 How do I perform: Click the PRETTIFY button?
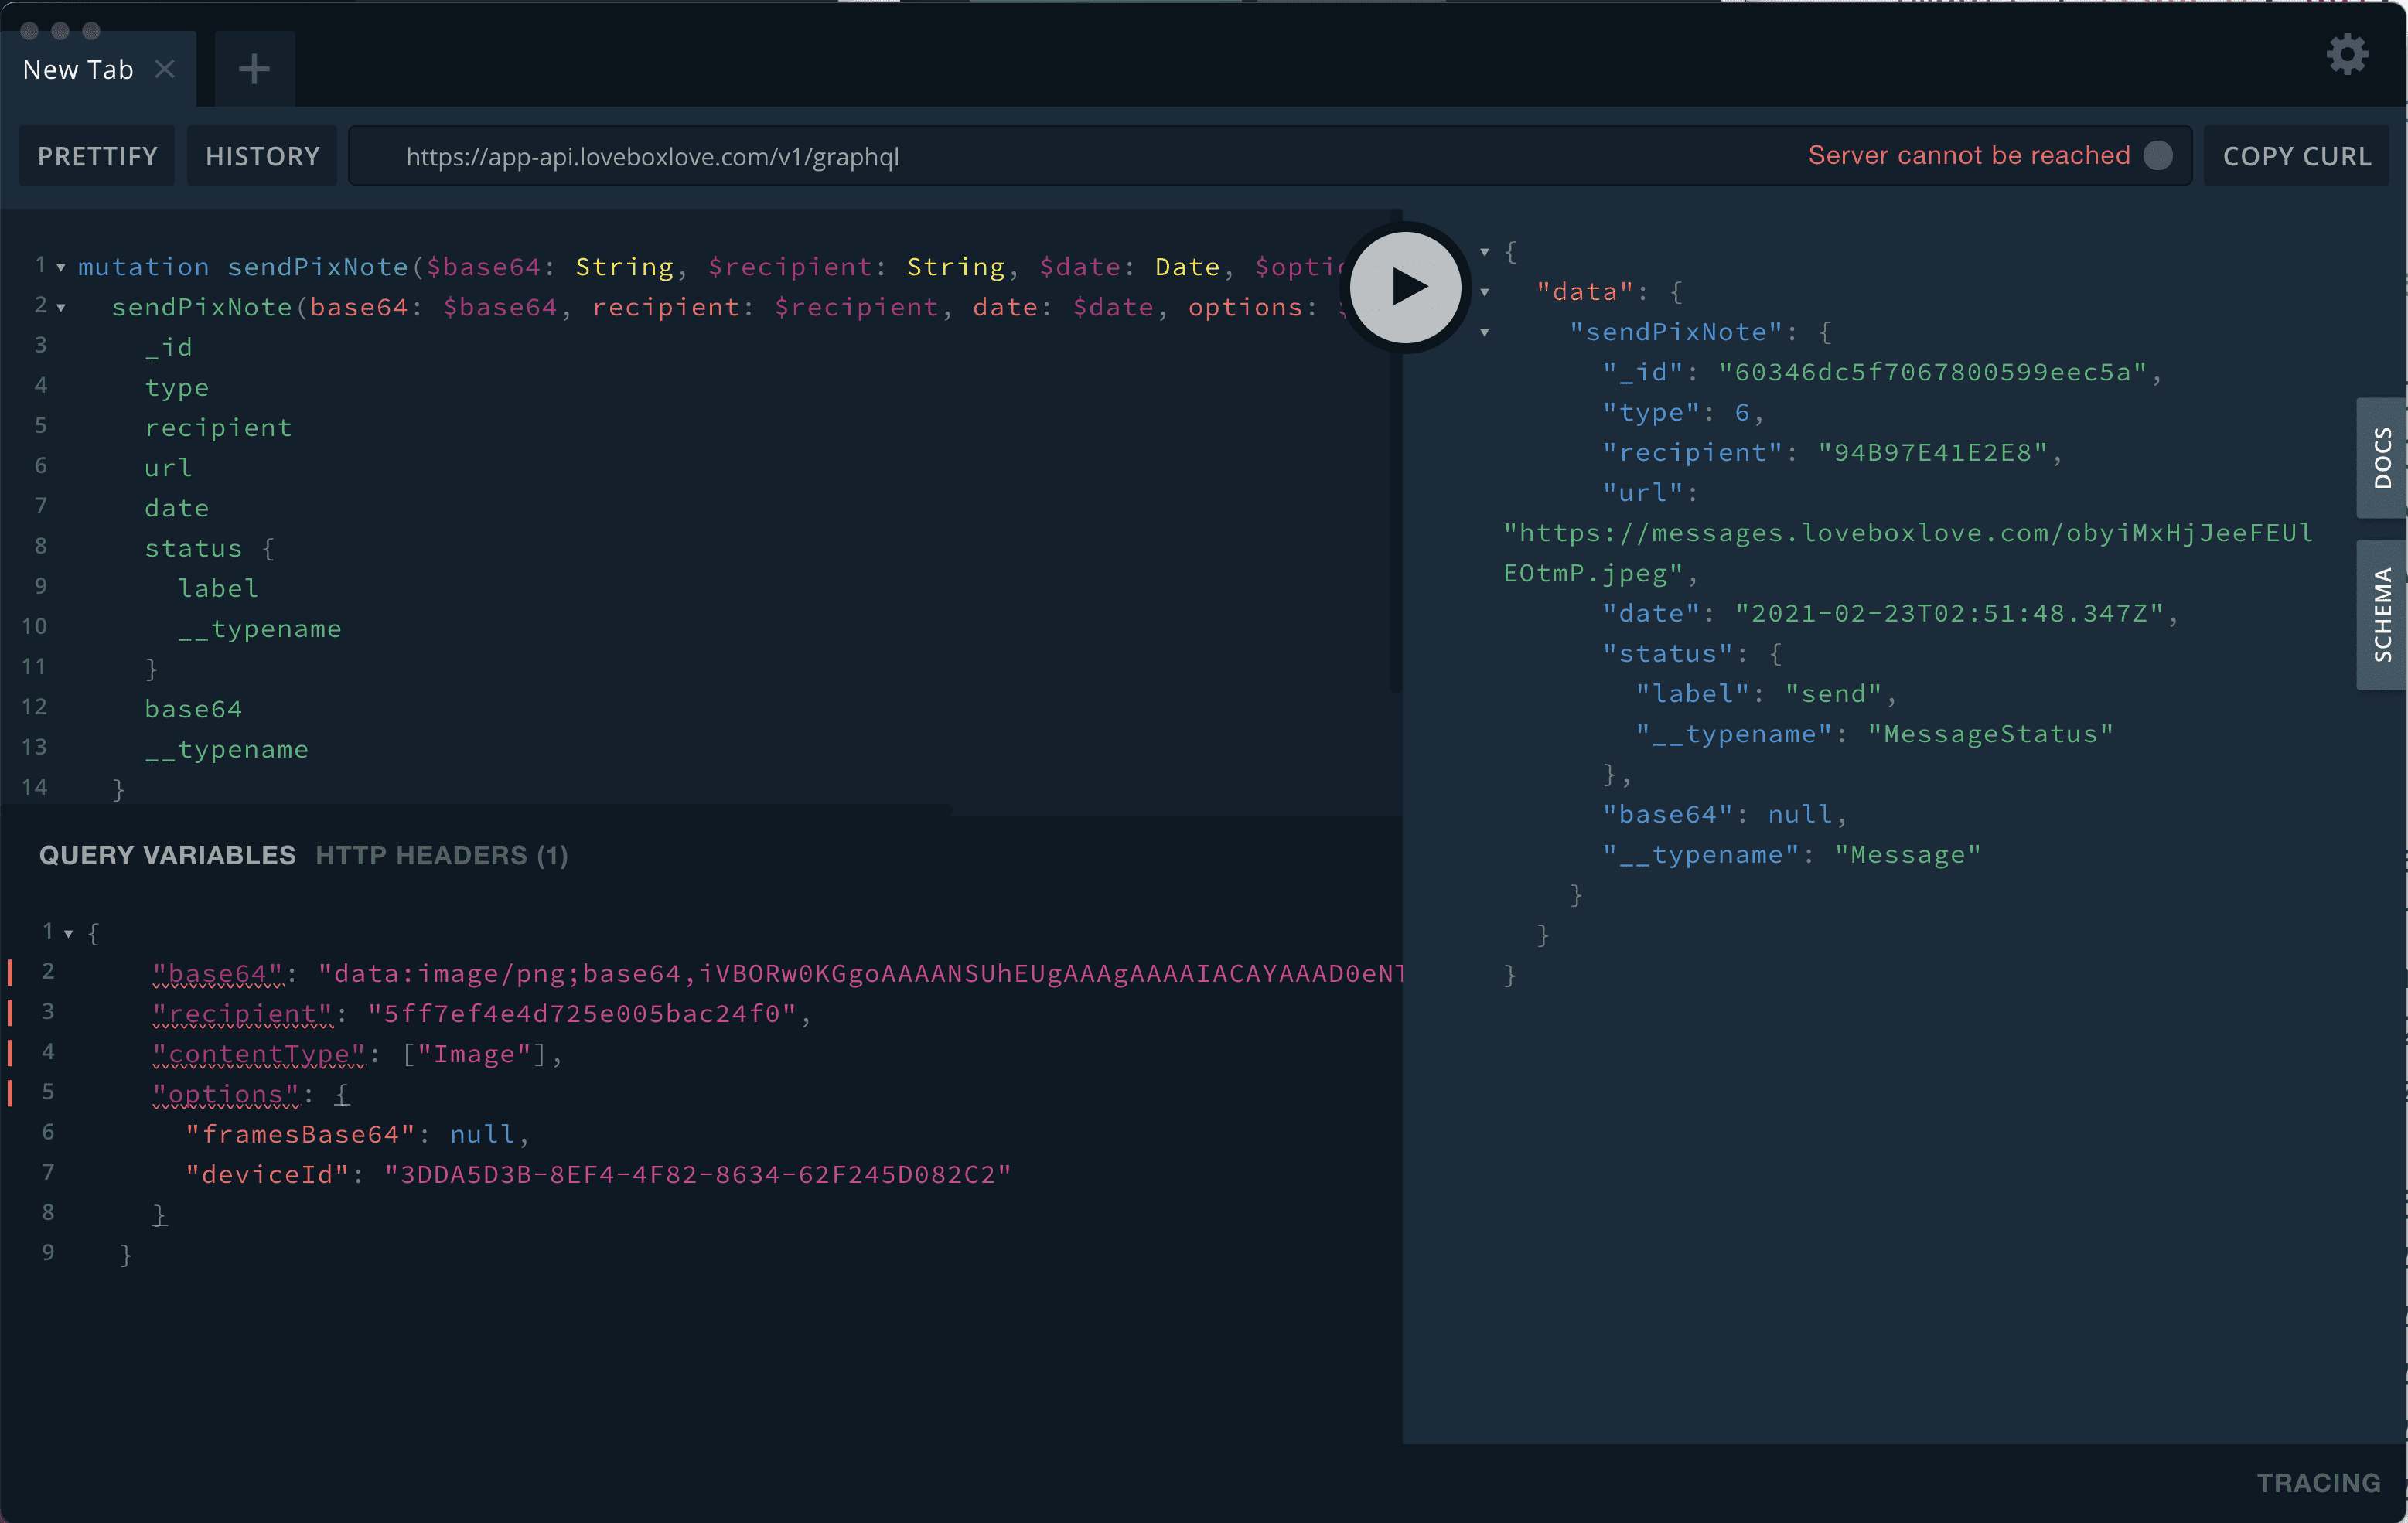coord(97,156)
